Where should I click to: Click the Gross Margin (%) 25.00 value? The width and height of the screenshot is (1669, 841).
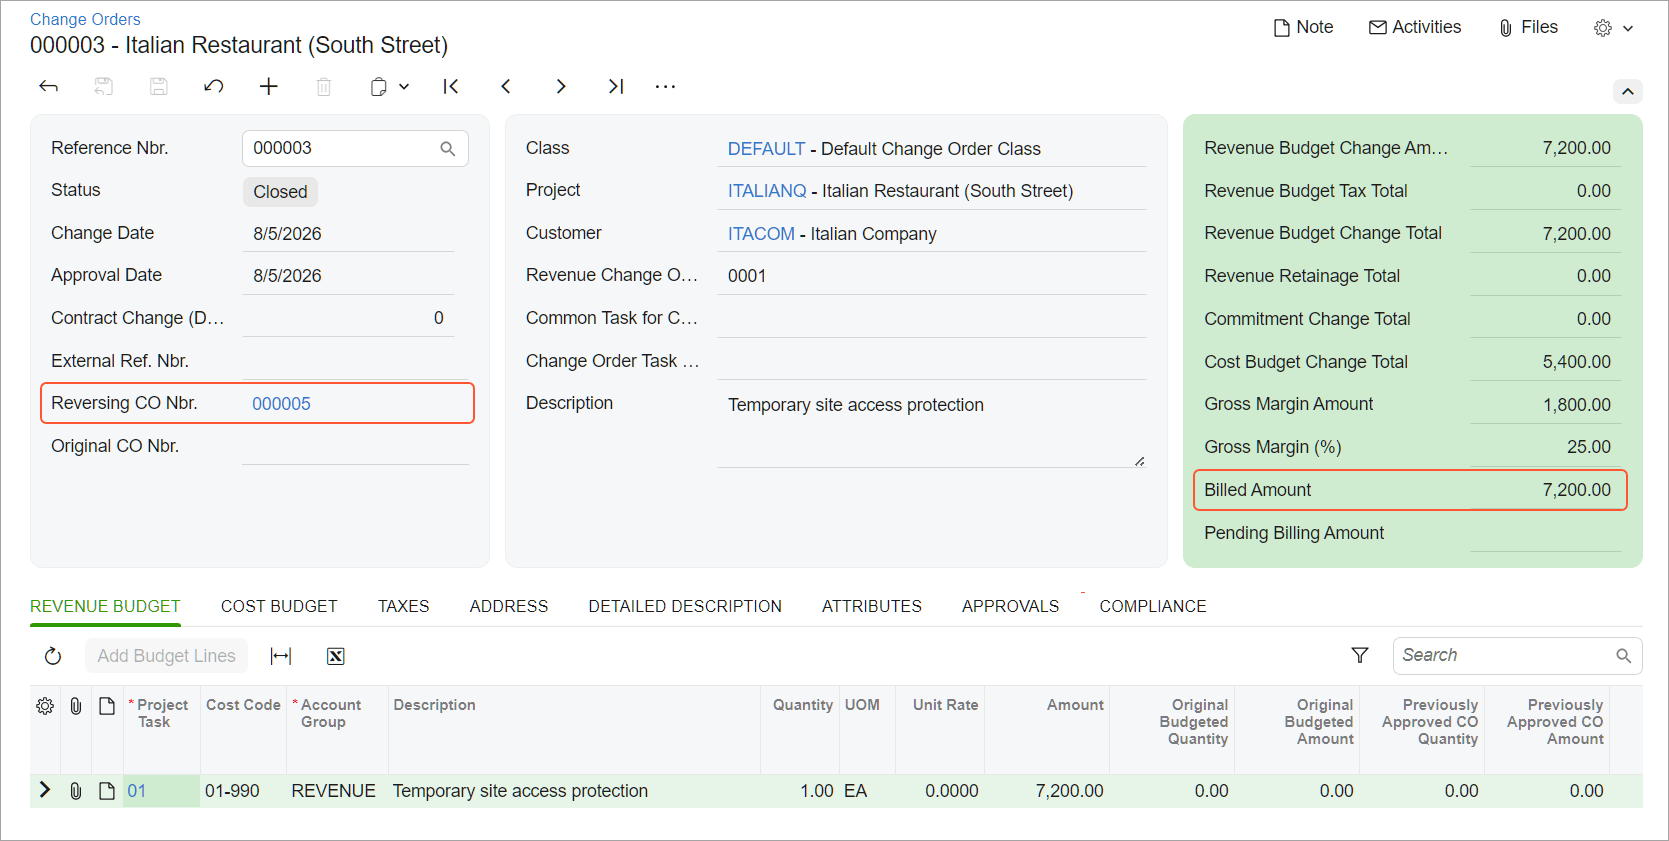1588,447
